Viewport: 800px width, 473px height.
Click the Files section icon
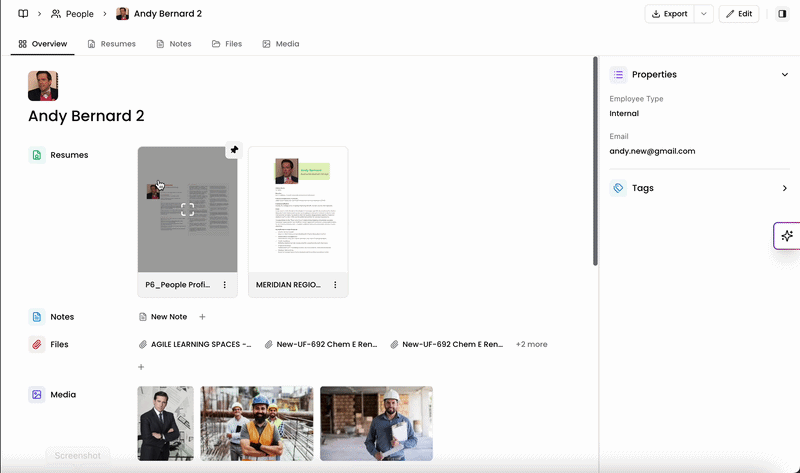37,344
